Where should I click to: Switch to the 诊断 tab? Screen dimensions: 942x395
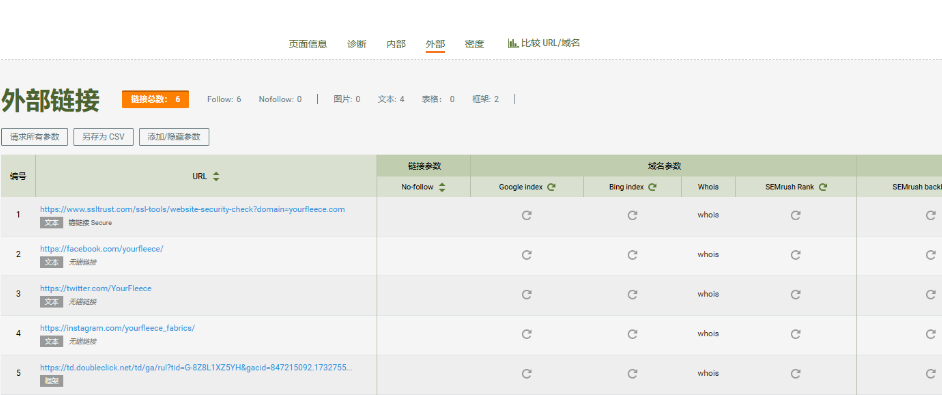point(356,44)
